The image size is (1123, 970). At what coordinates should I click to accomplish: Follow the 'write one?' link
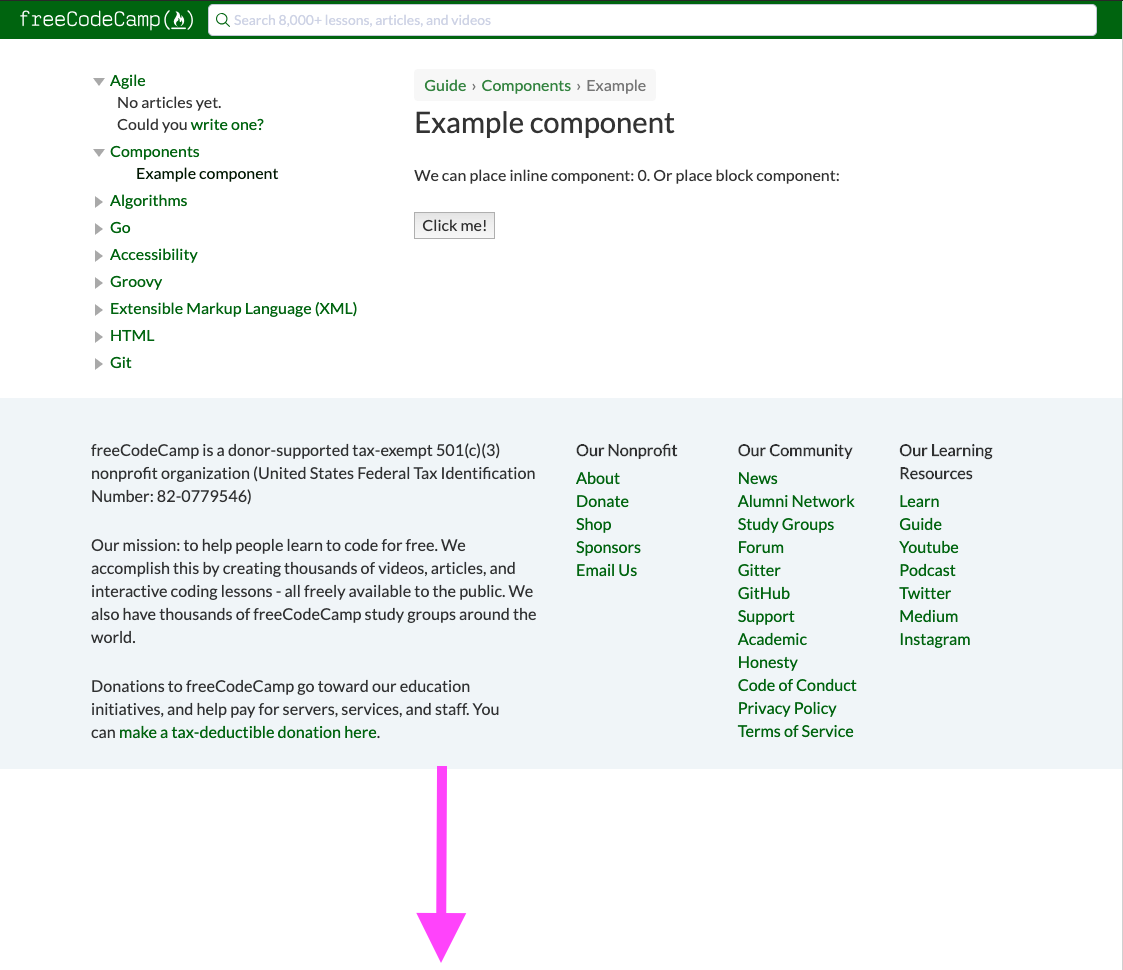pyautogui.click(x=227, y=125)
